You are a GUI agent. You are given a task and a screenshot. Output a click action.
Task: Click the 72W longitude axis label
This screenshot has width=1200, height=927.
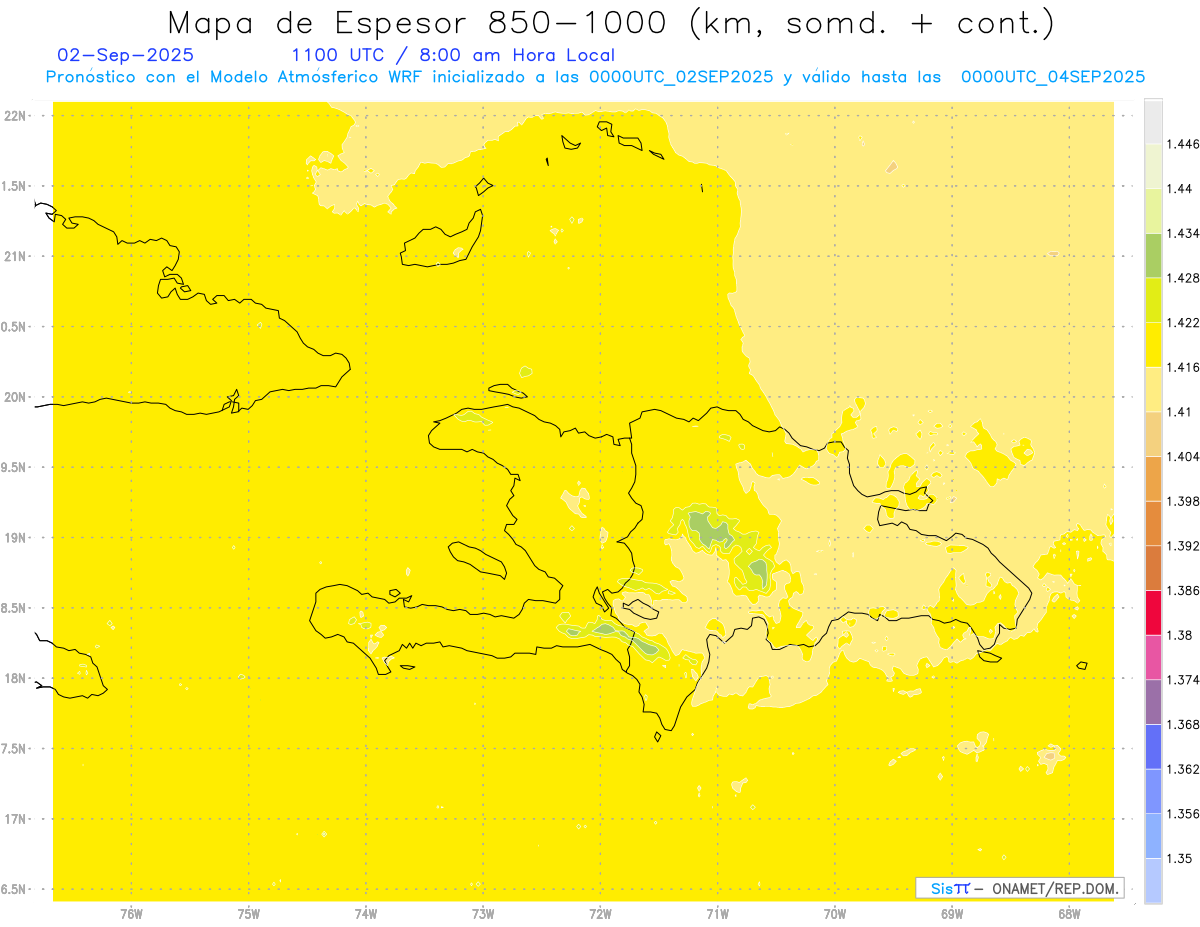(600, 914)
